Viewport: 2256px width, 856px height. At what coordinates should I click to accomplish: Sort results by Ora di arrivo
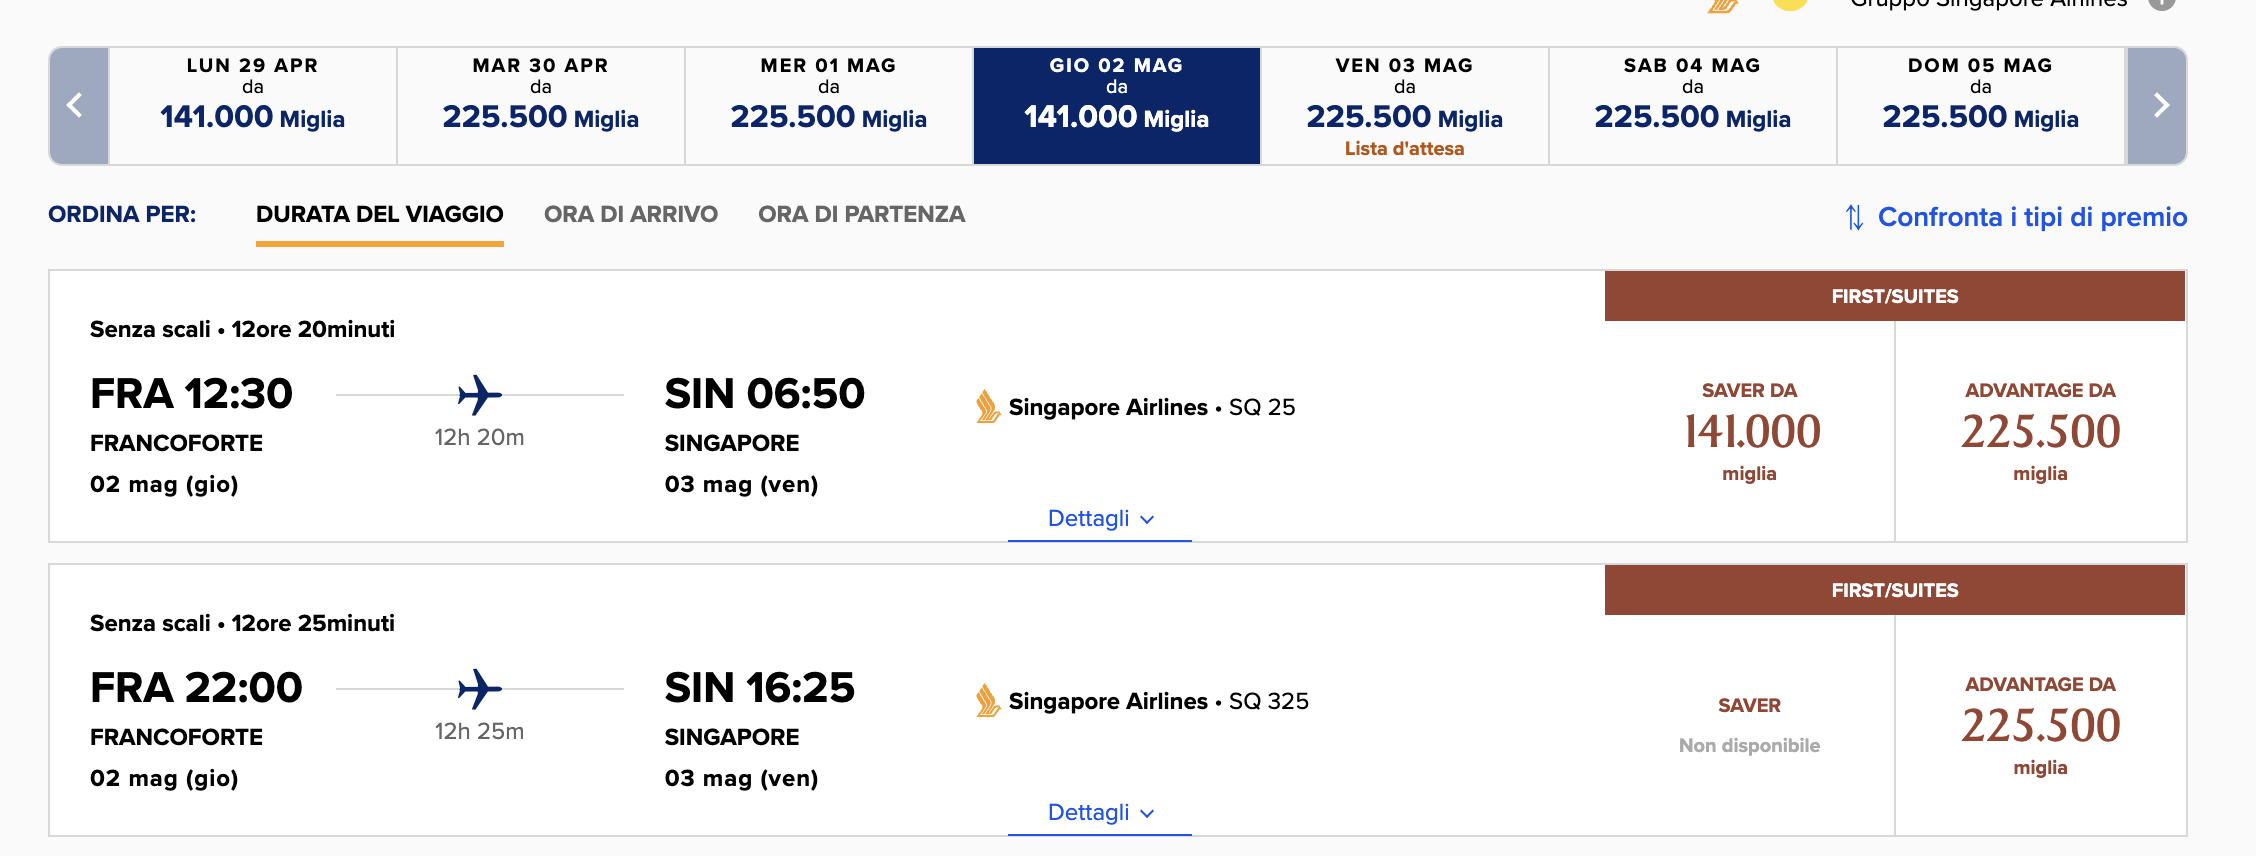point(631,215)
